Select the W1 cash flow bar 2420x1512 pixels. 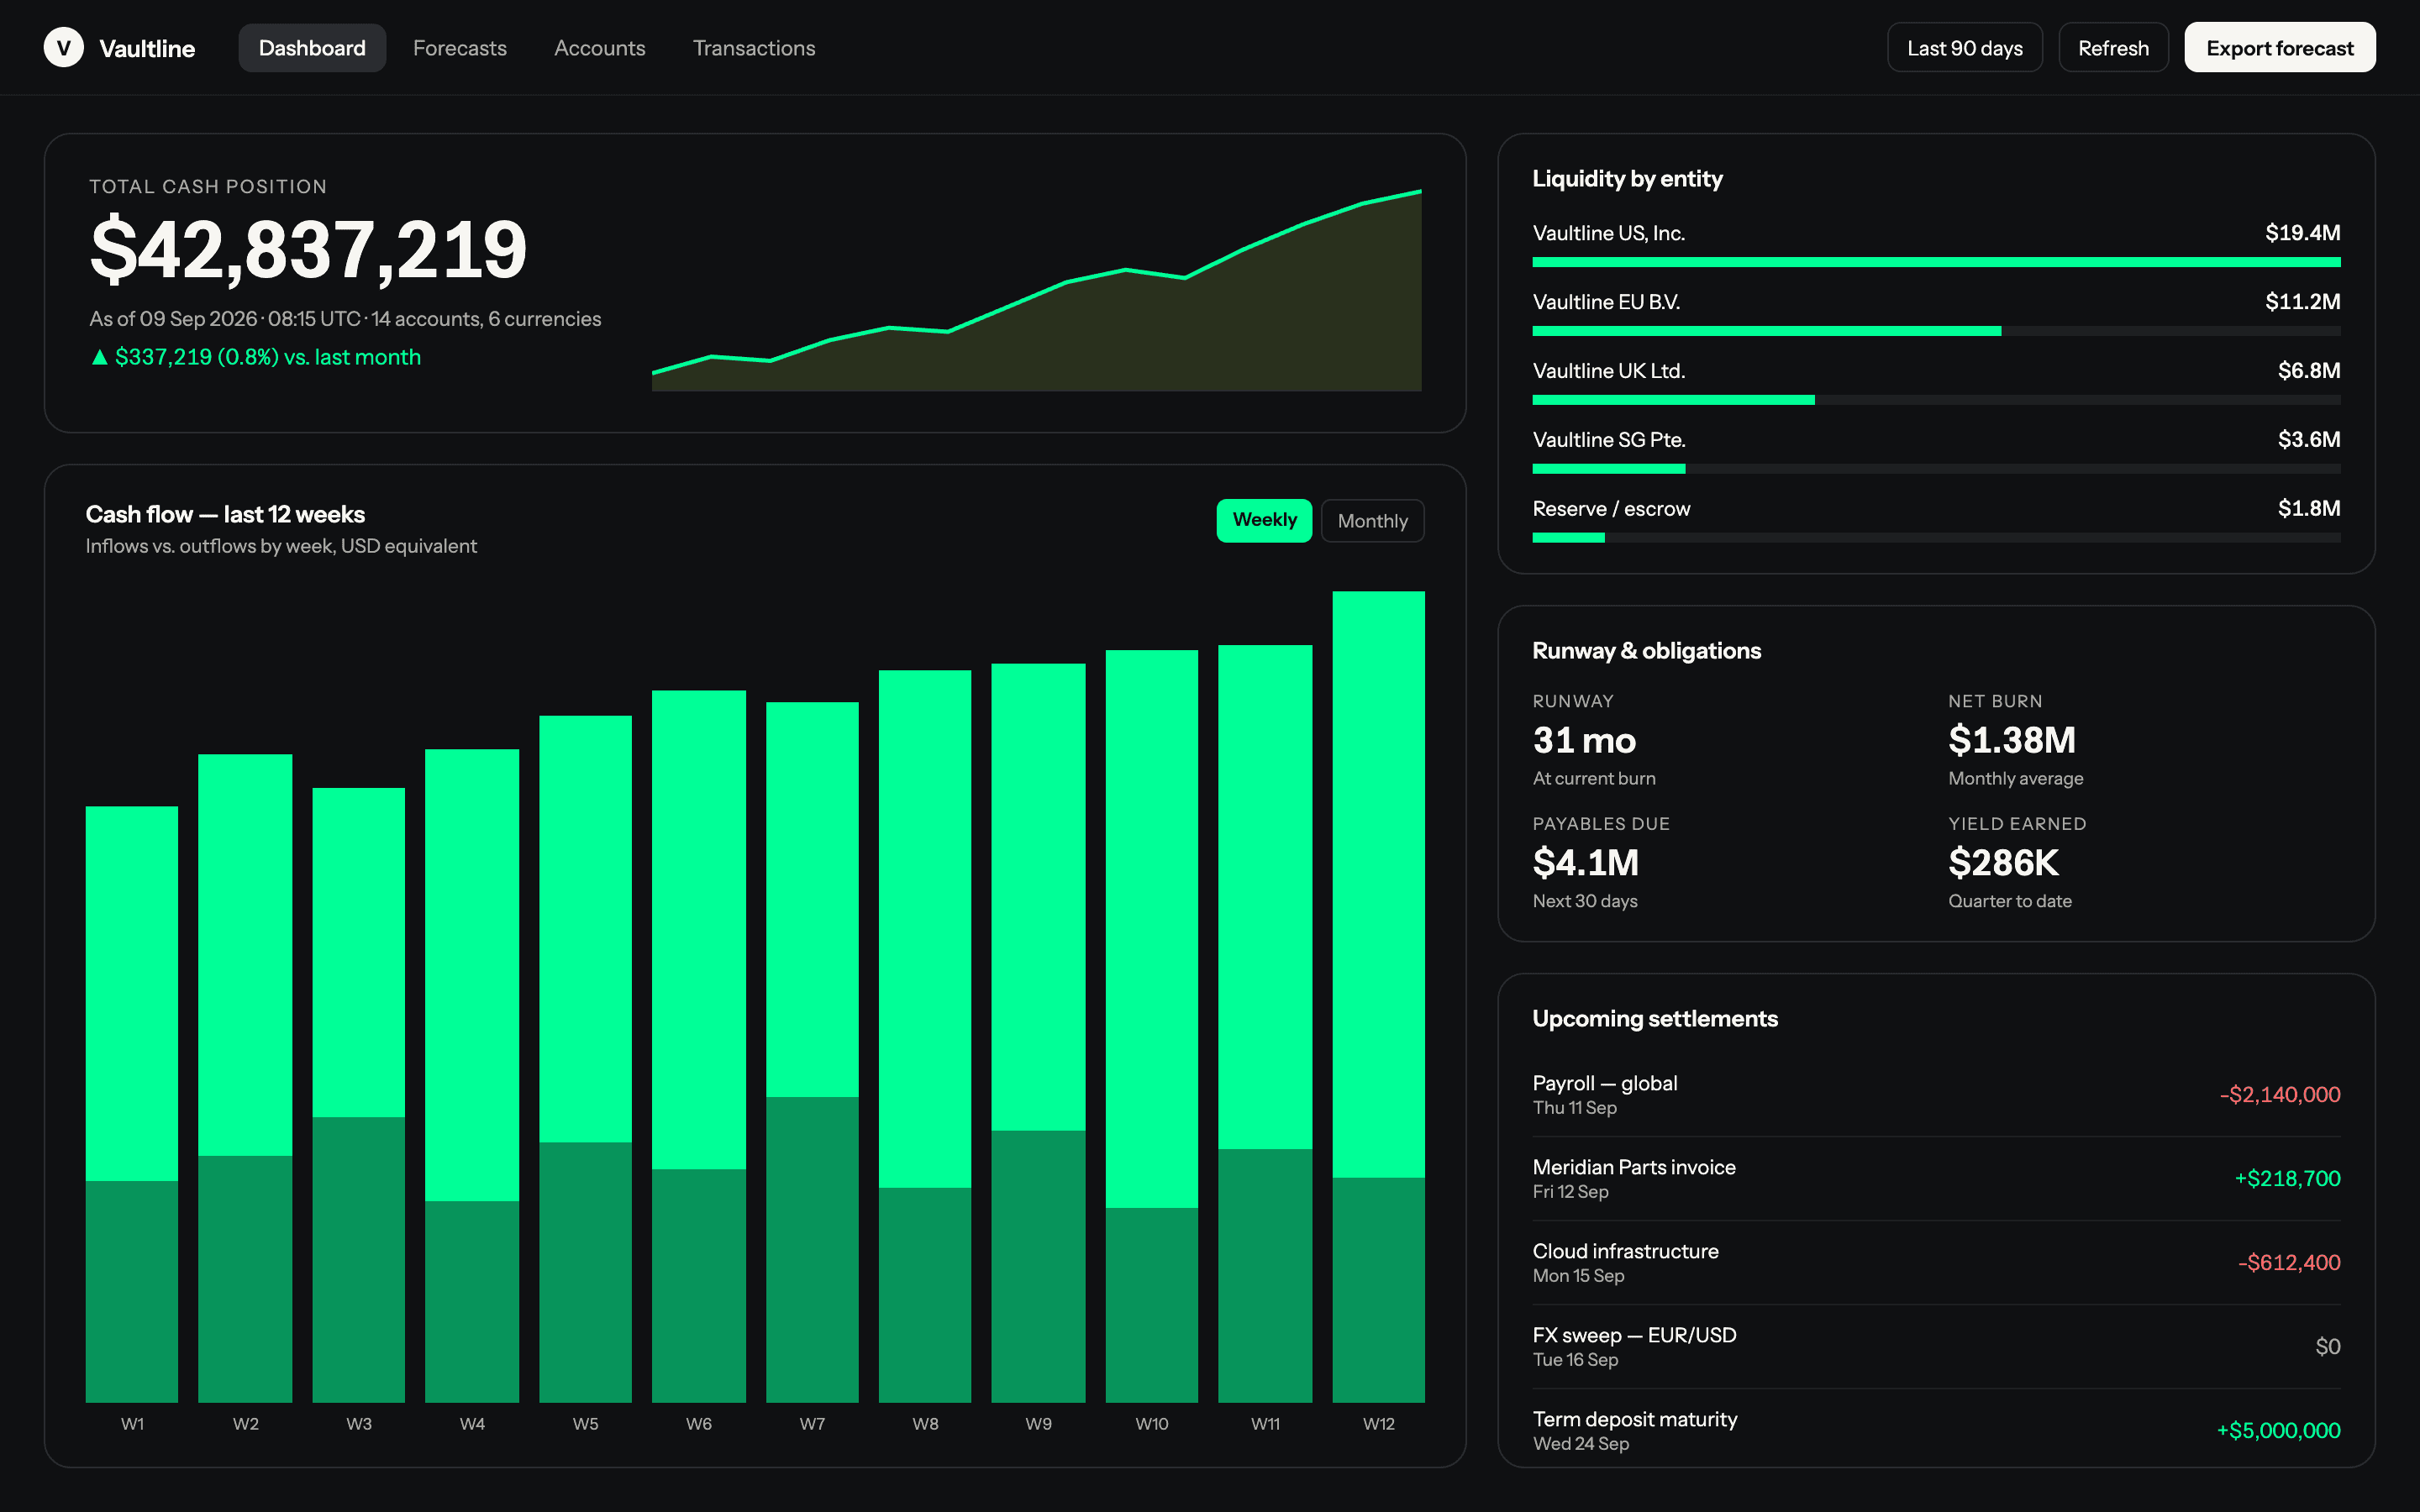tap(132, 1104)
